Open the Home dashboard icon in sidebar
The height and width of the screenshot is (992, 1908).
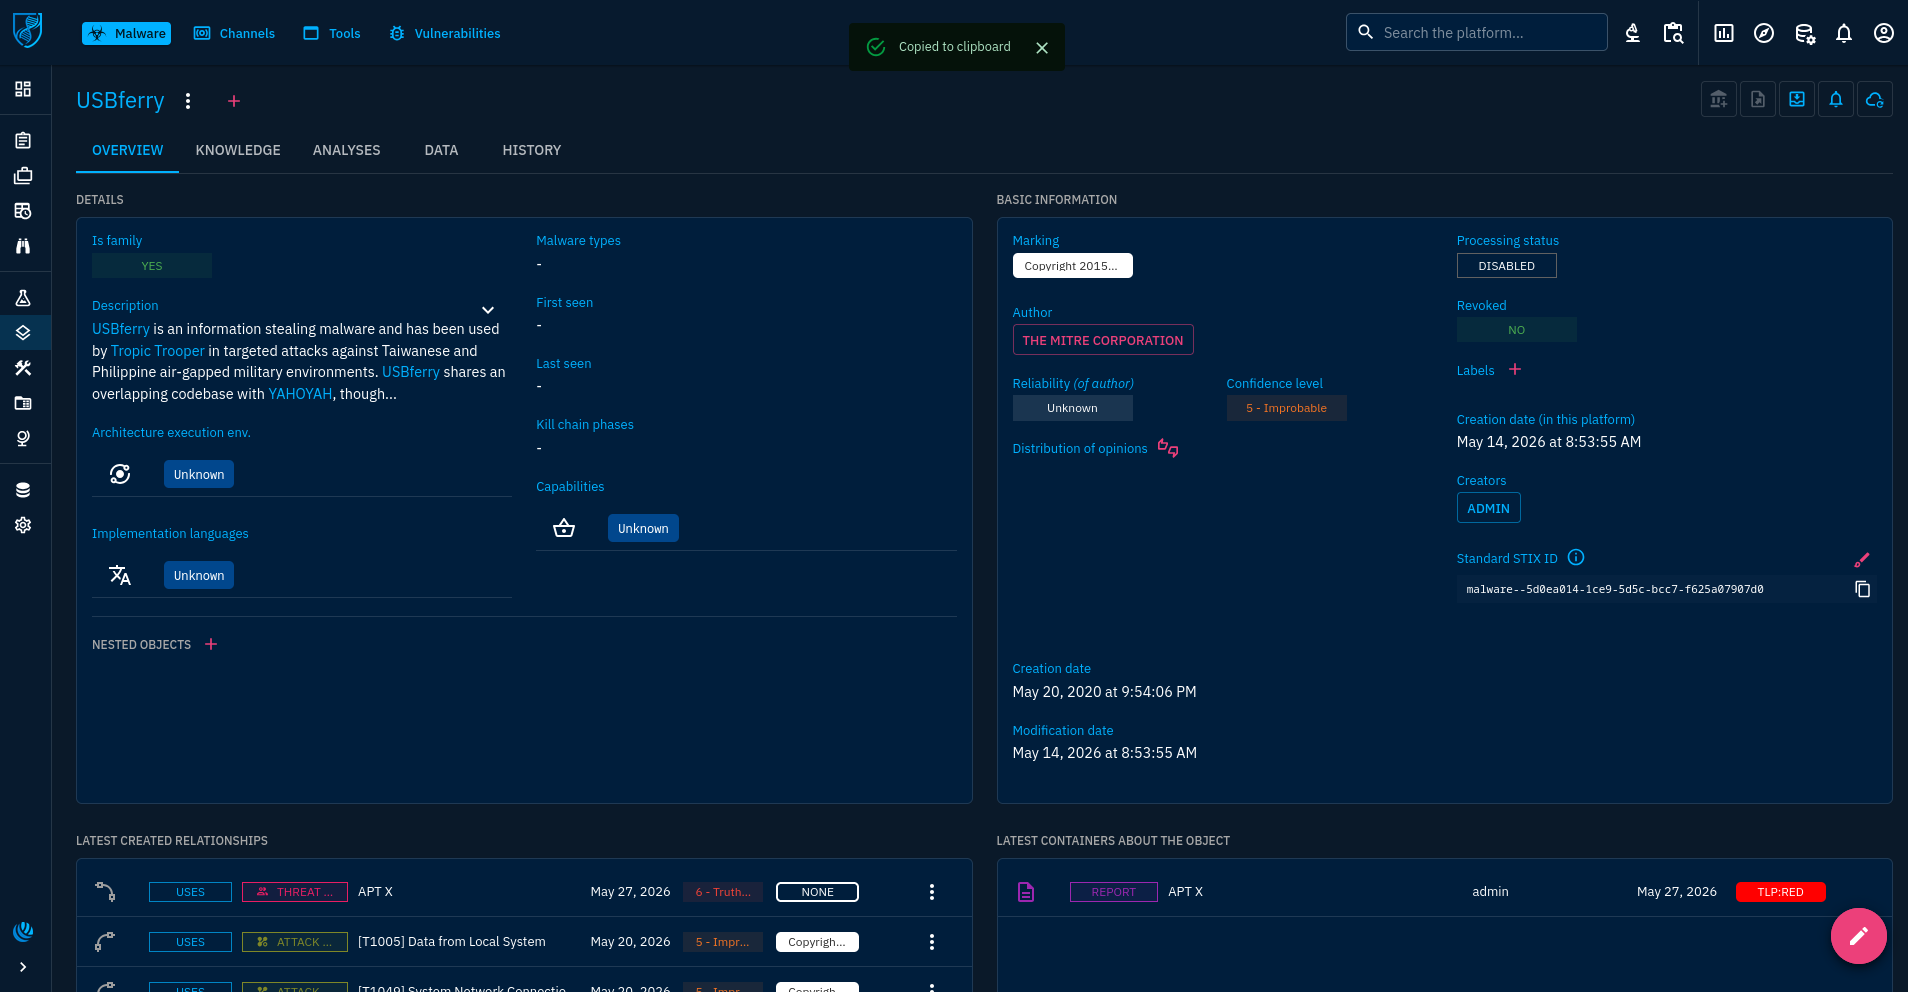coord(23,89)
